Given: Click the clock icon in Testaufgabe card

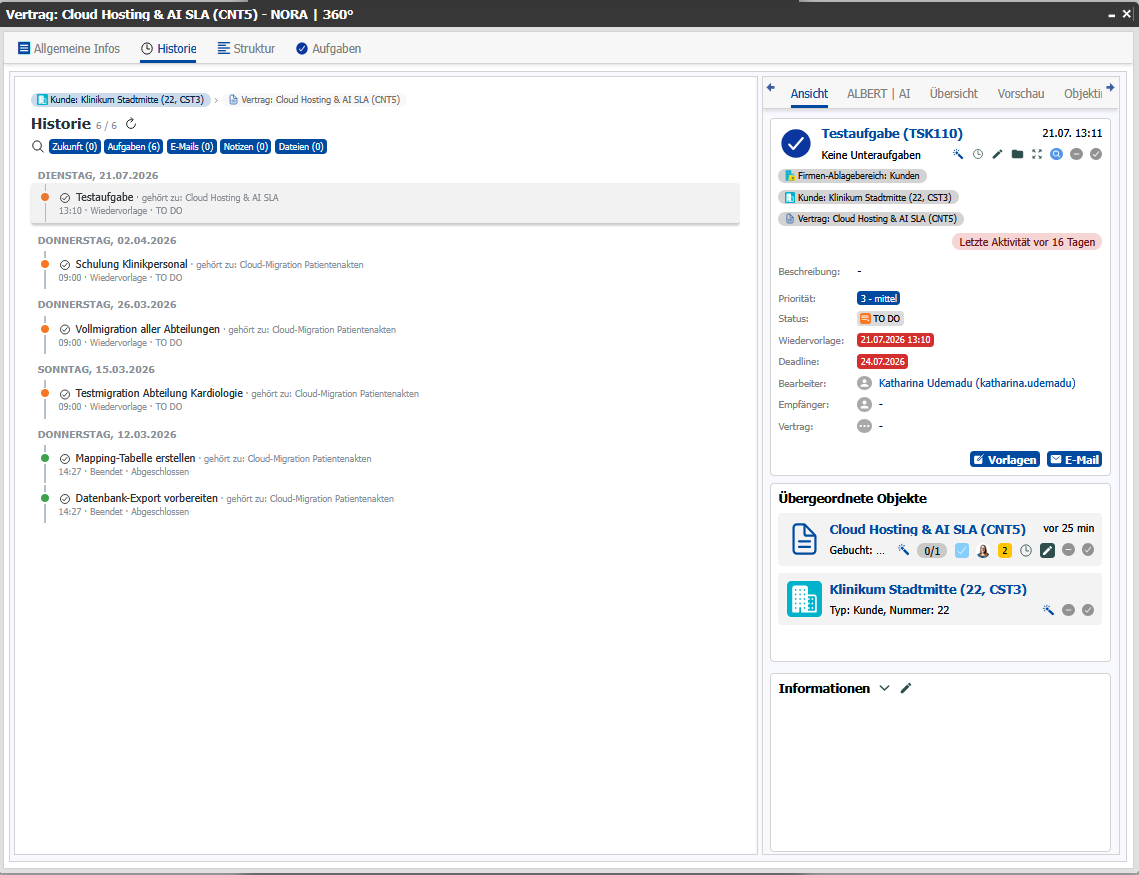Looking at the screenshot, I should click(978, 154).
